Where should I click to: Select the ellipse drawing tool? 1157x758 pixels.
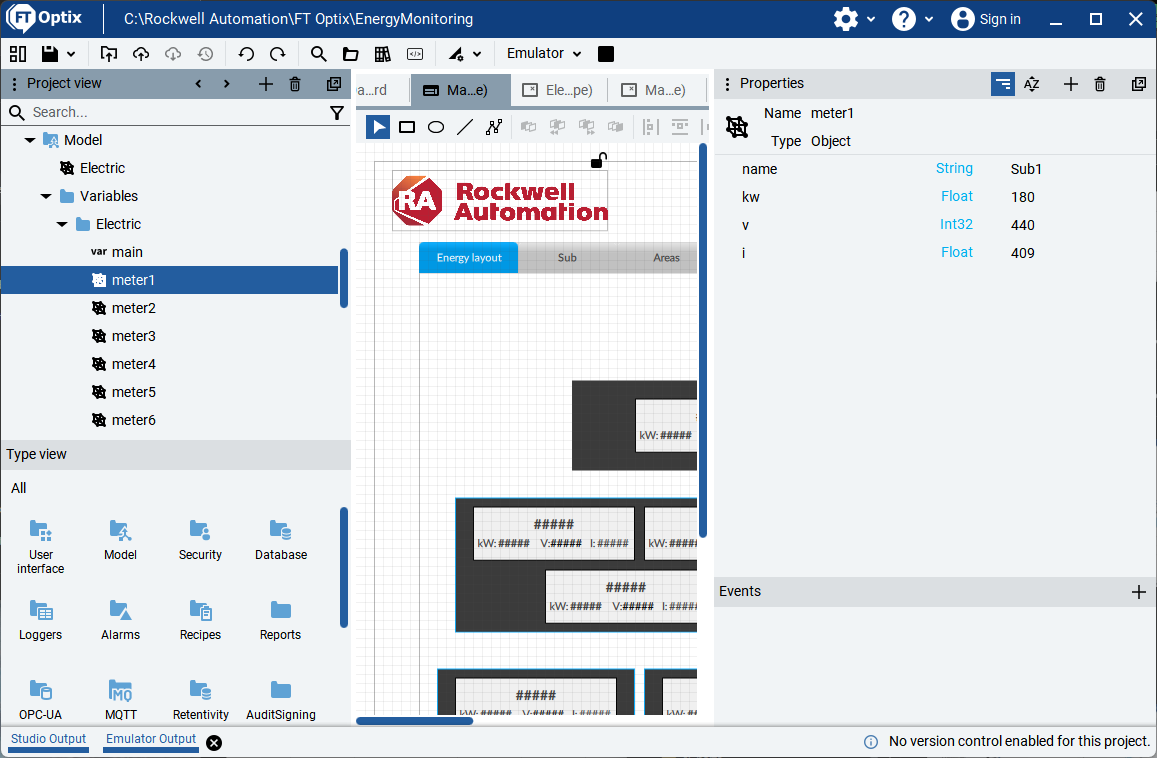436,127
